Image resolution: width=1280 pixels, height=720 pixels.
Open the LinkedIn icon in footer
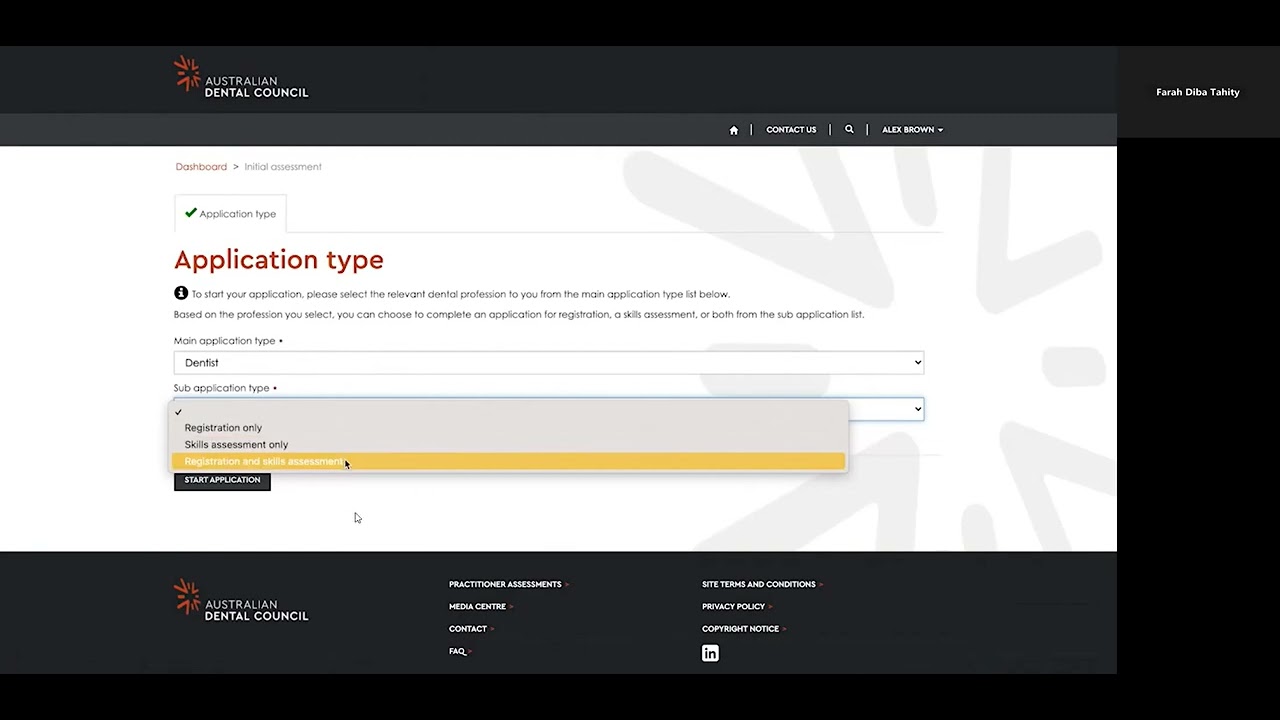710,653
